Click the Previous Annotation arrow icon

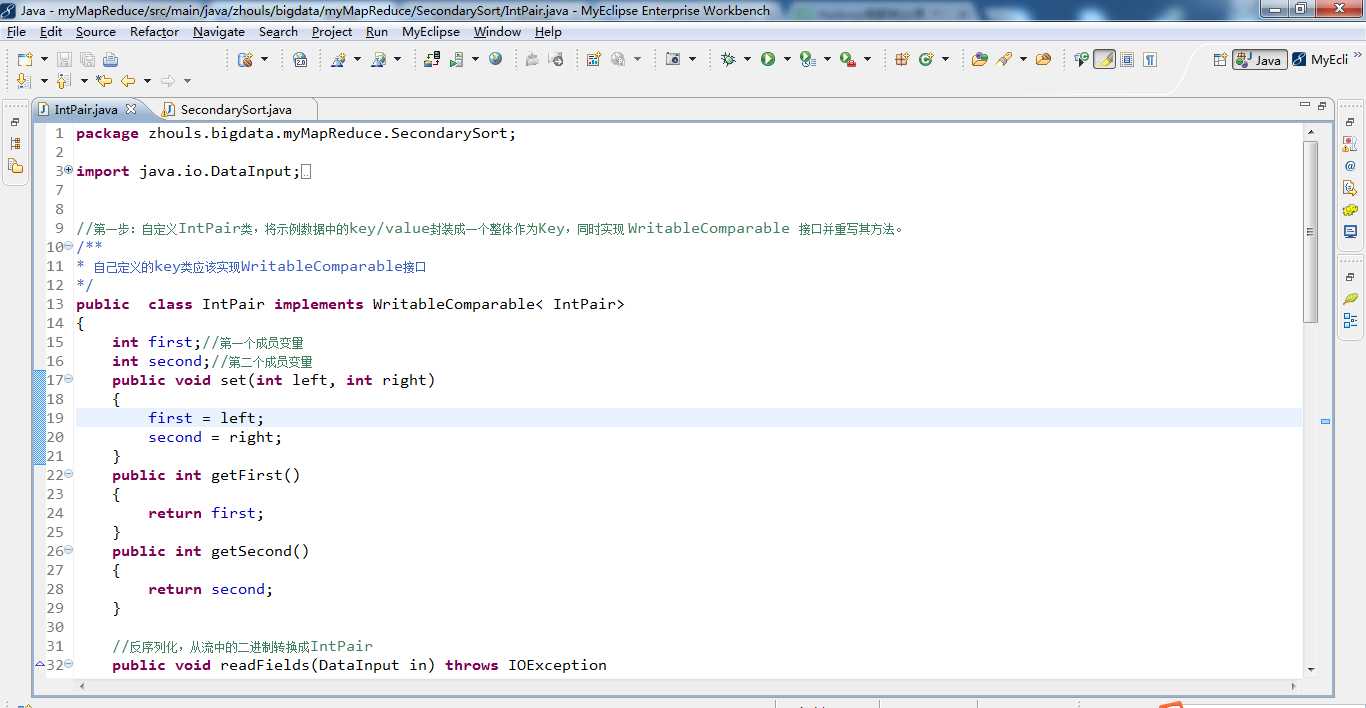(63, 80)
